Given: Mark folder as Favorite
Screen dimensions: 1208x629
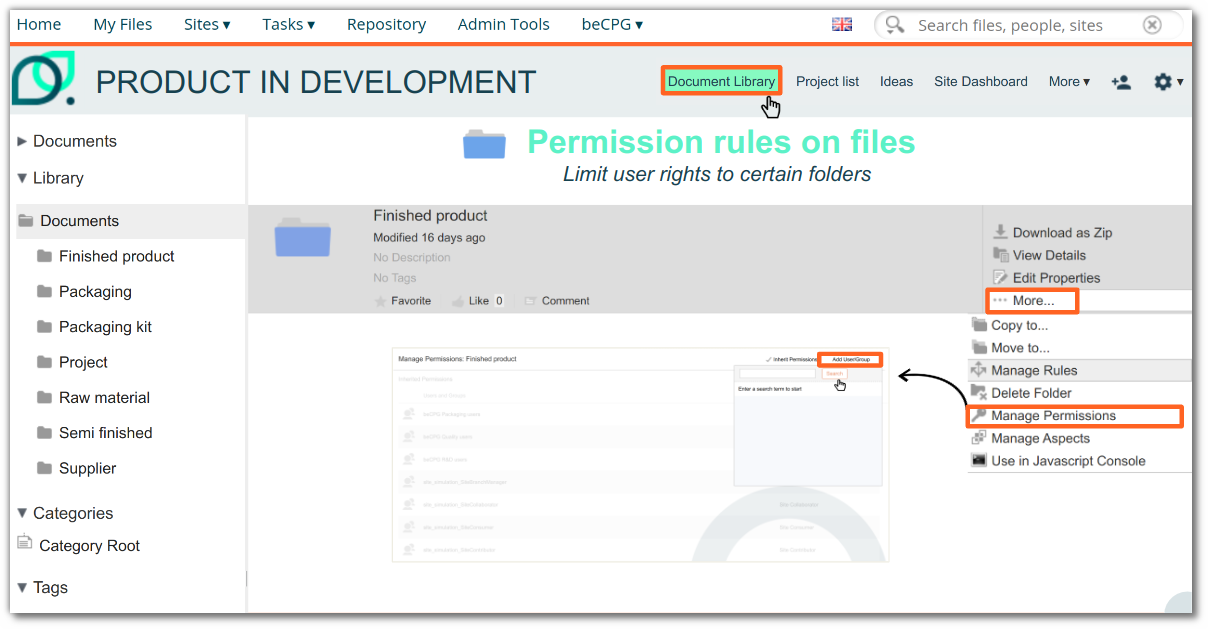Looking at the screenshot, I should point(402,301).
